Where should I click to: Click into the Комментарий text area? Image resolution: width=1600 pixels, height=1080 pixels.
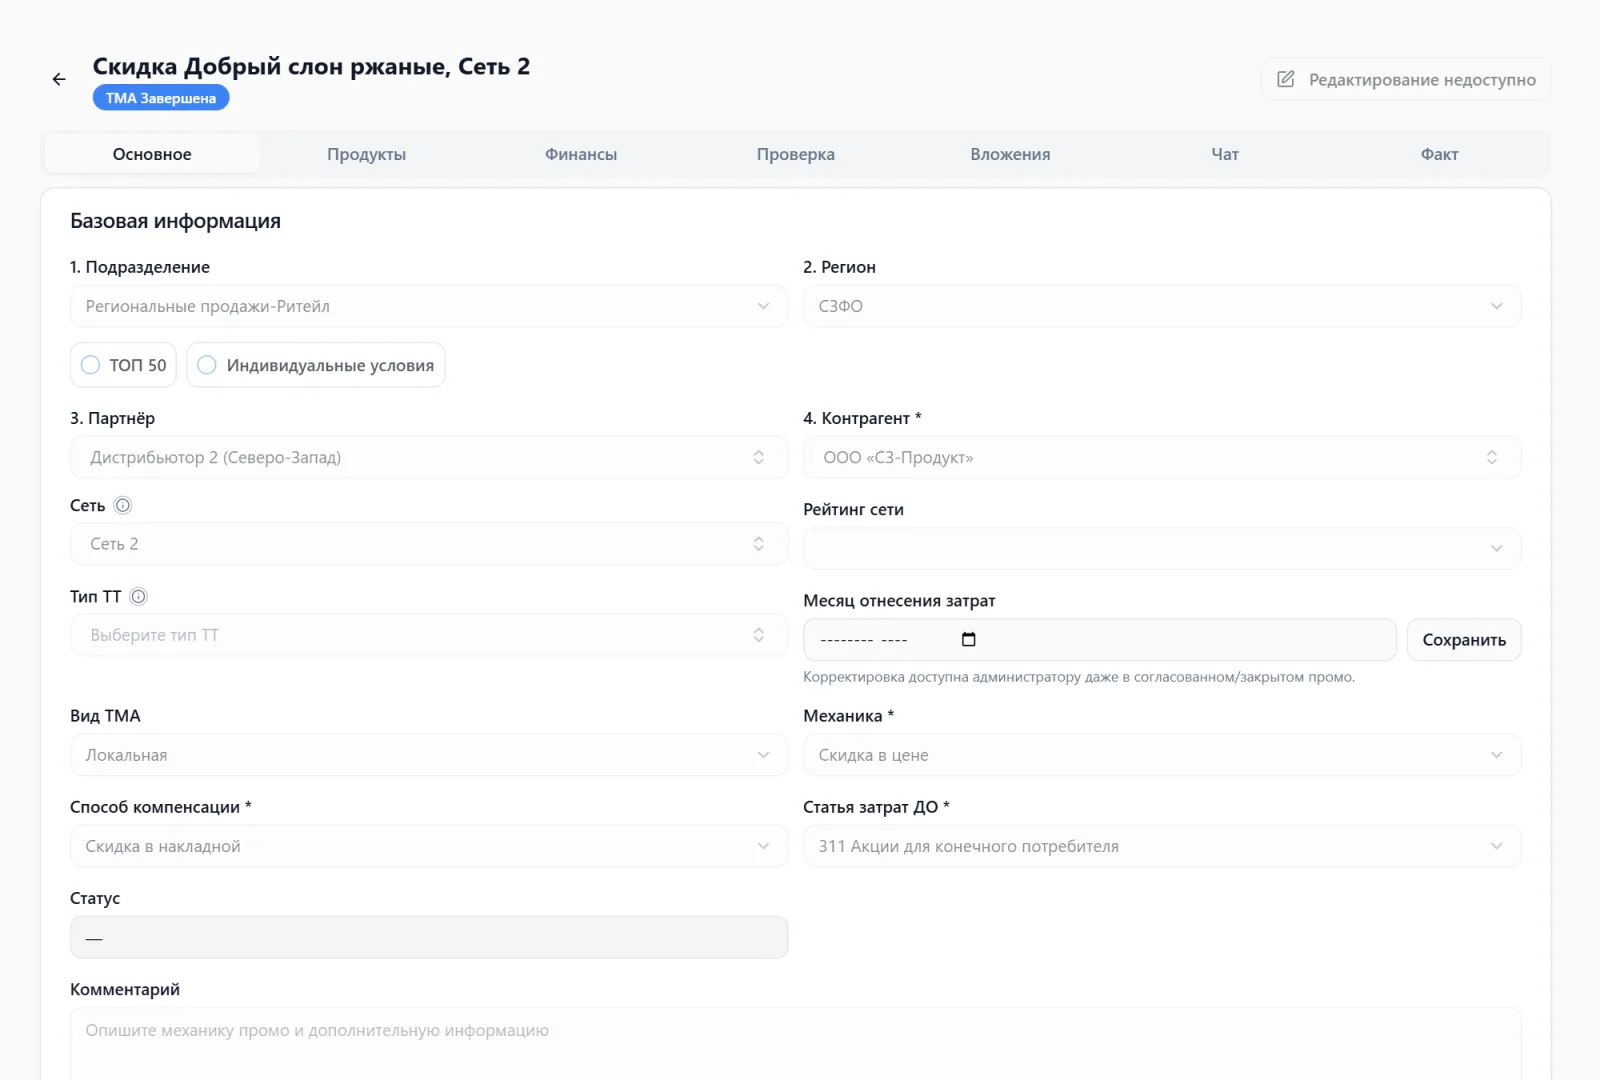click(x=796, y=1044)
